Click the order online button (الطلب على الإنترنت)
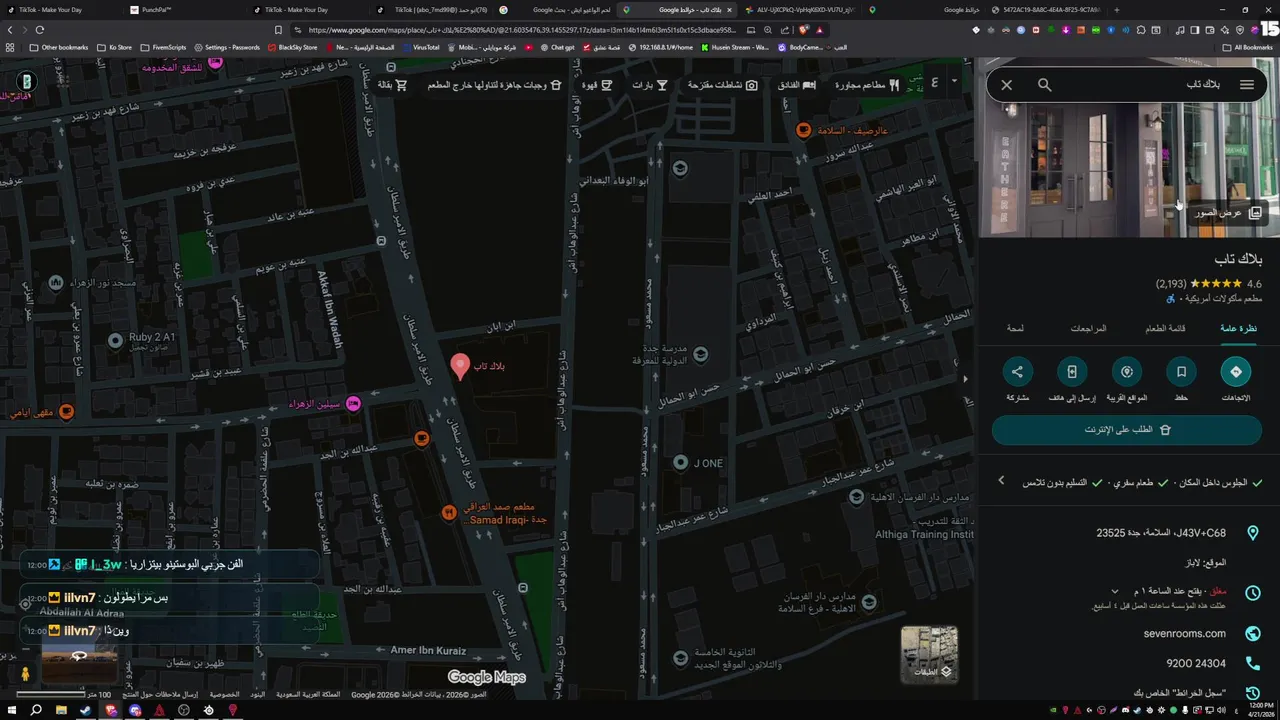The width and height of the screenshot is (1280, 720). (1127, 429)
